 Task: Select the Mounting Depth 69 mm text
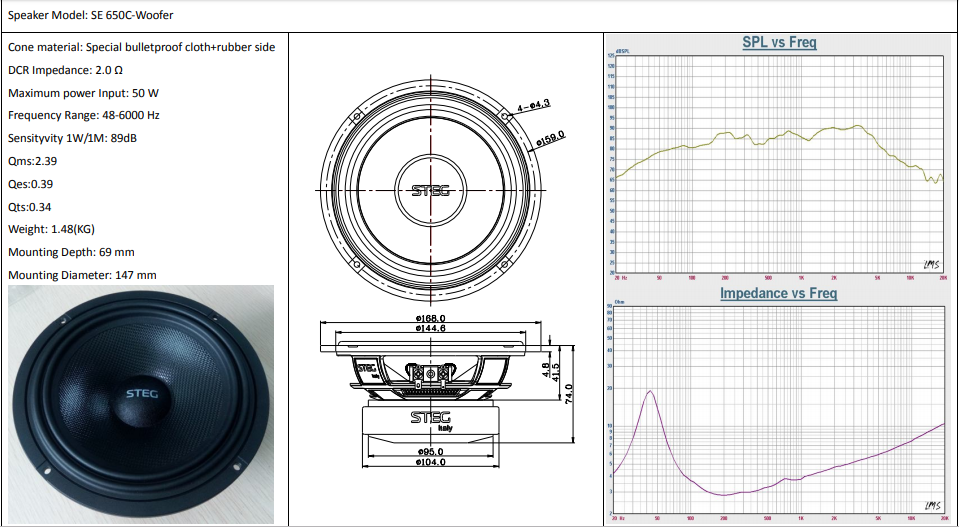(x=71, y=252)
